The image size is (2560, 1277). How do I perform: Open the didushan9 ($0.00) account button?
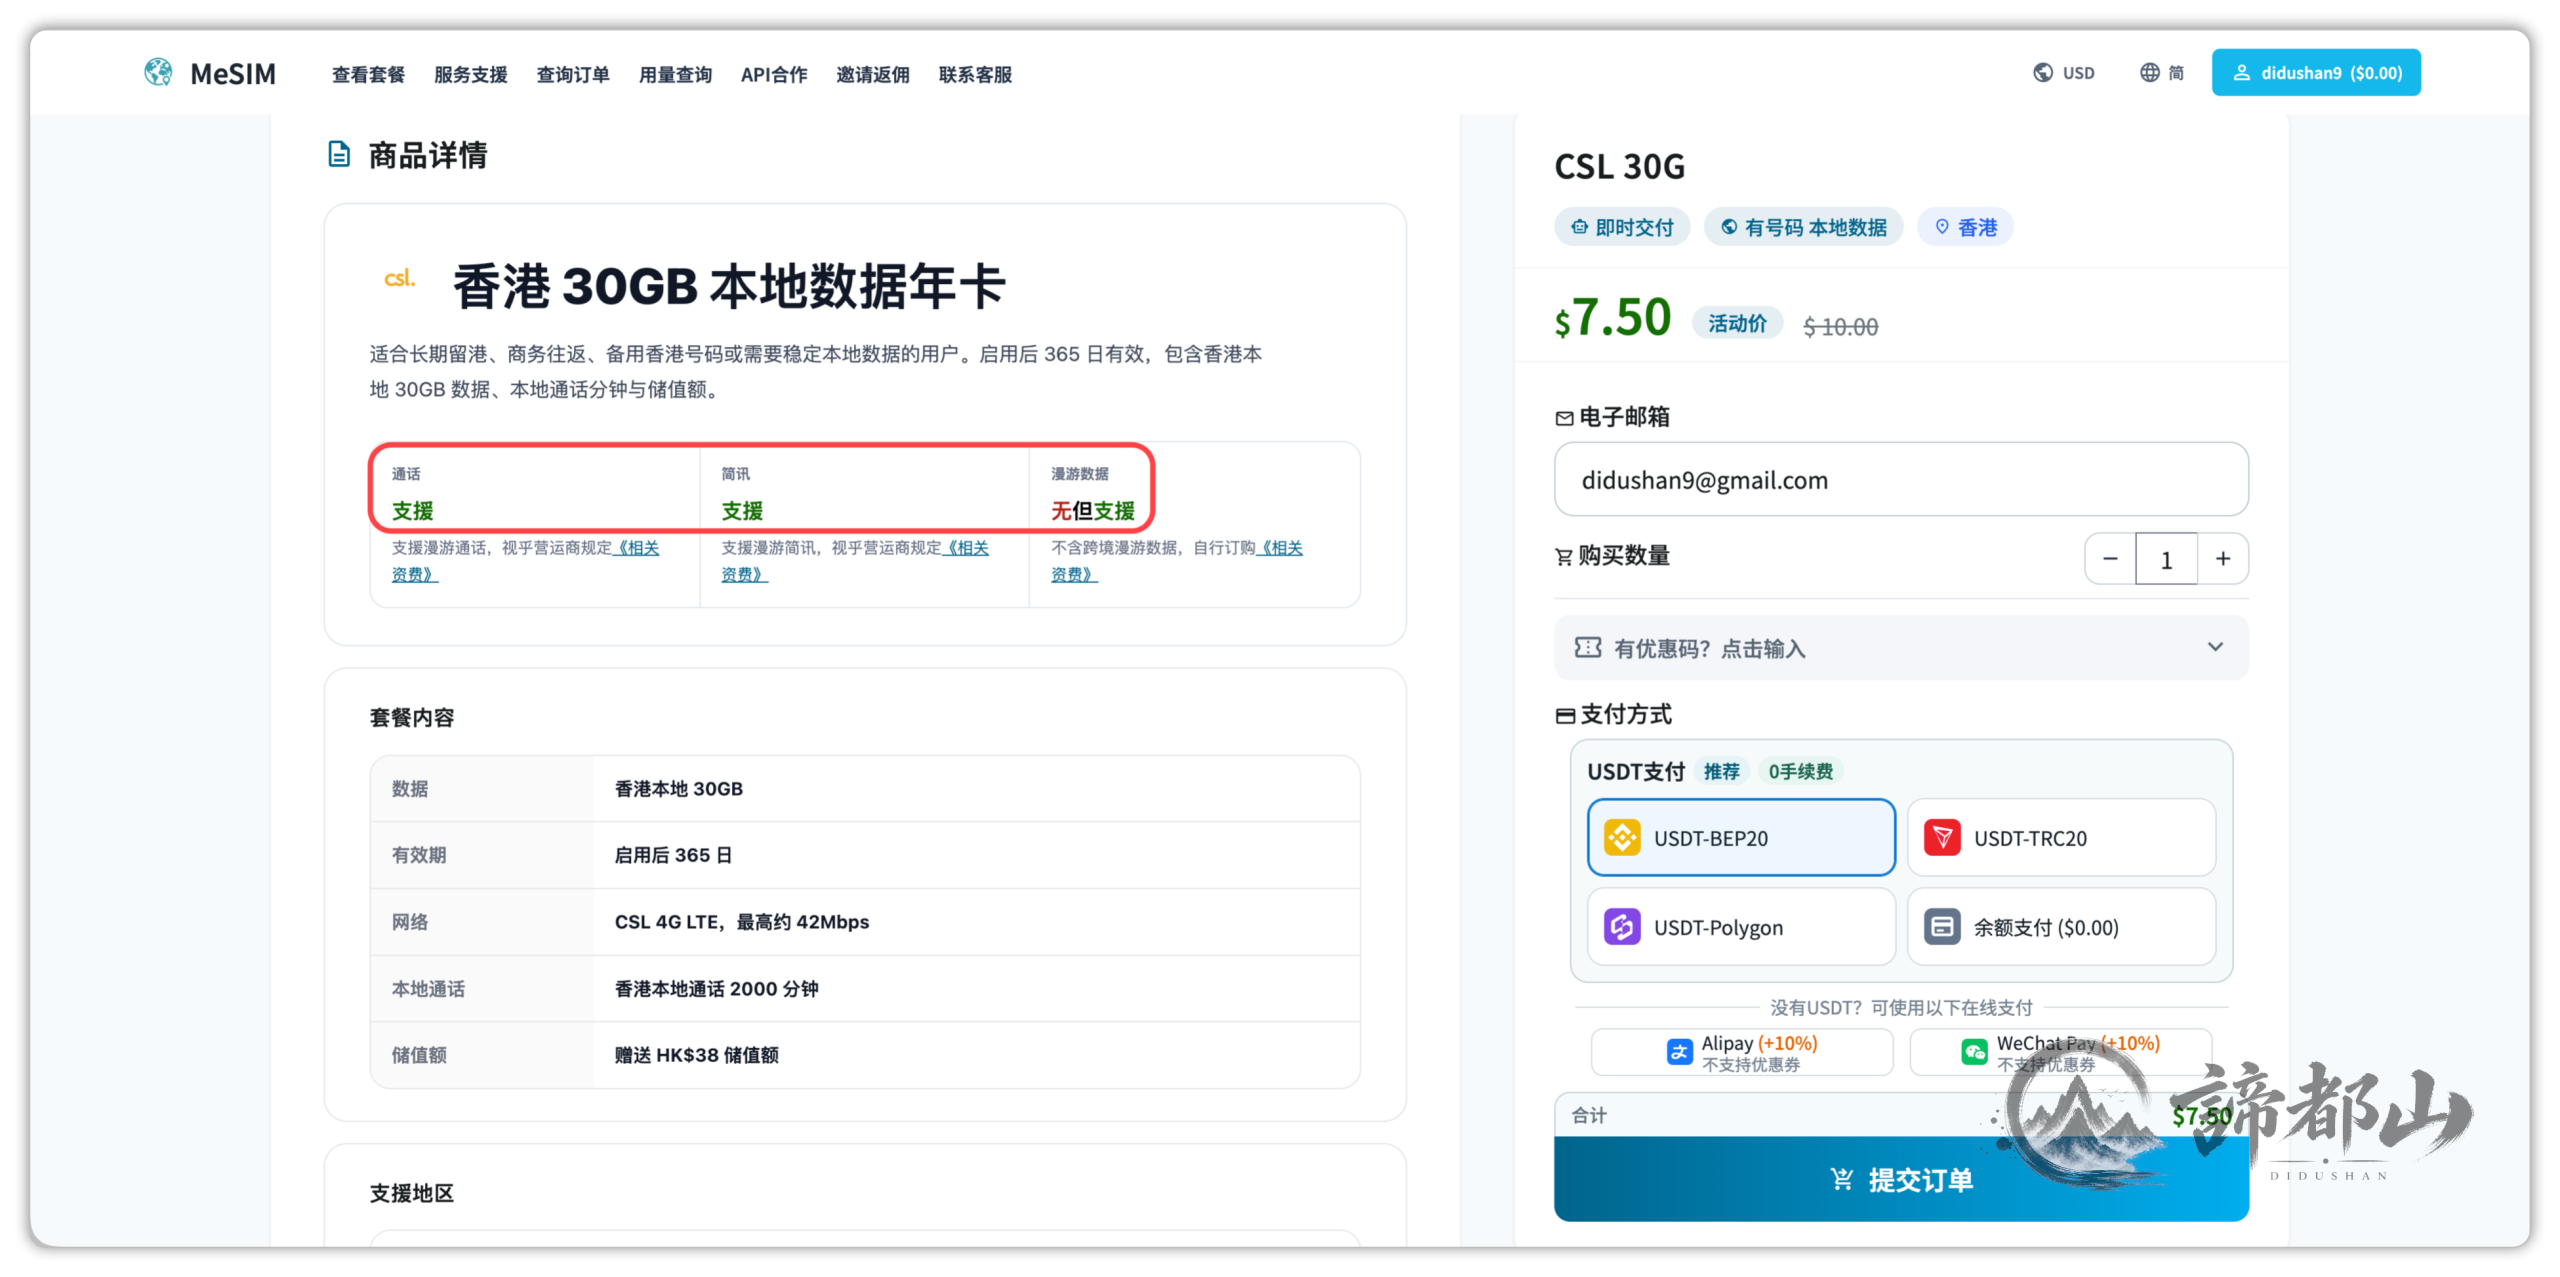pyautogui.click(x=2316, y=72)
